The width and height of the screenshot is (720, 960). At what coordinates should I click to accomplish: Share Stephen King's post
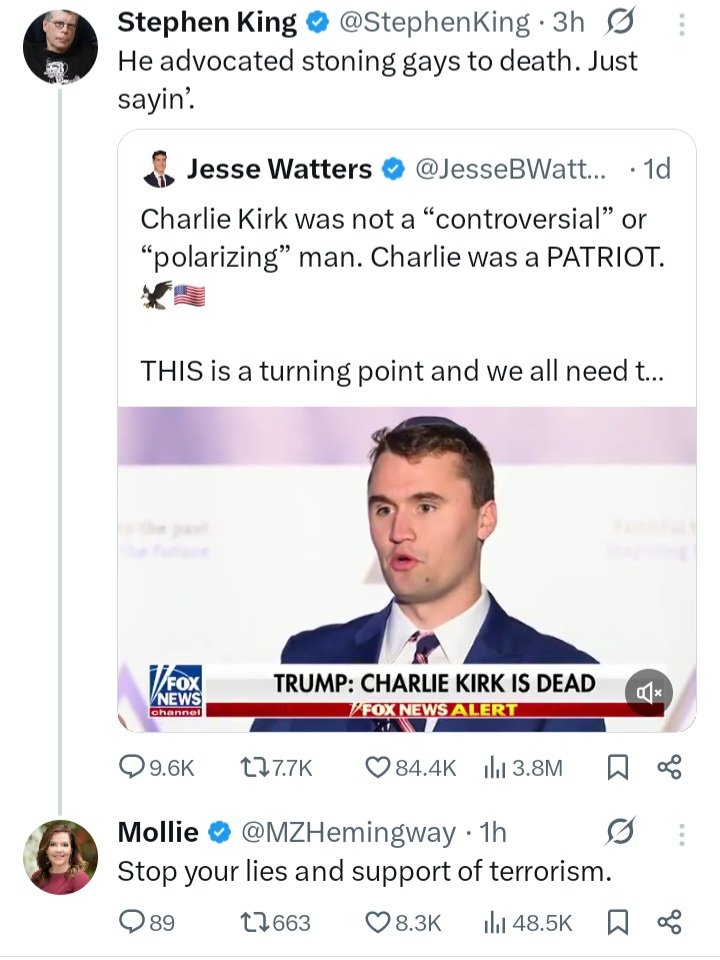point(668,768)
